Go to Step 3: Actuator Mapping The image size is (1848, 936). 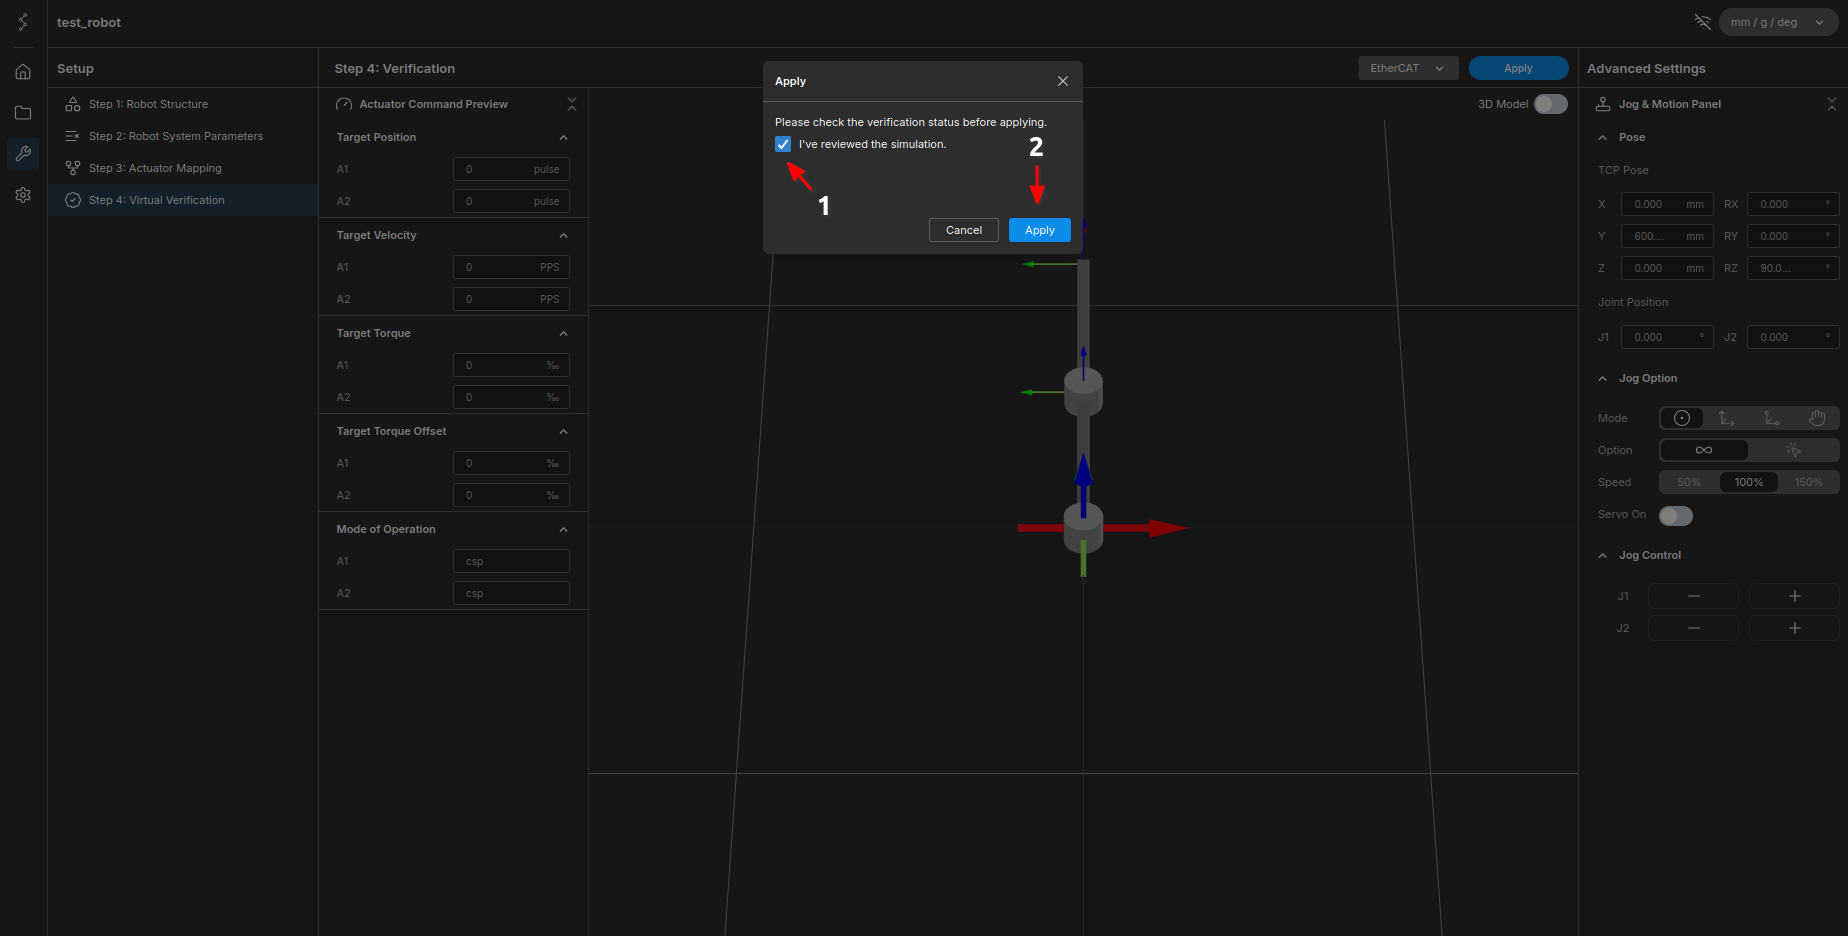pyautogui.click(x=155, y=168)
